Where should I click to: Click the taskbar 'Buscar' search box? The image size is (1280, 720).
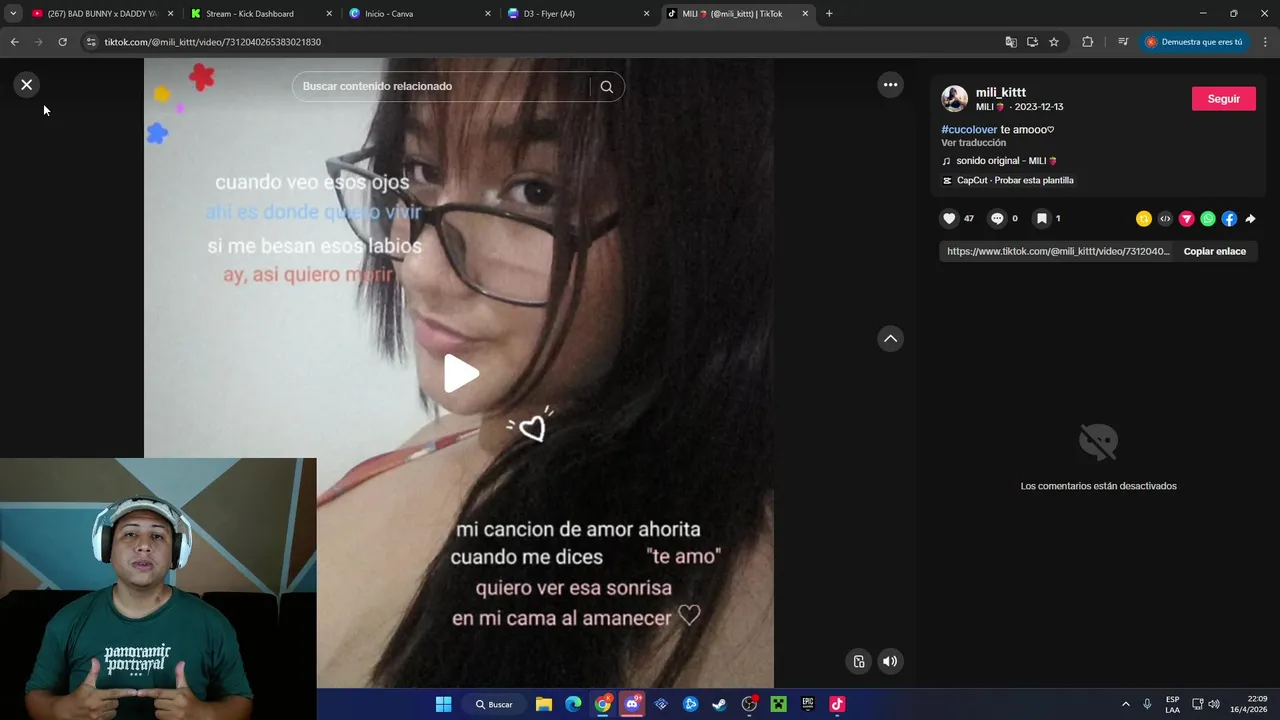click(494, 704)
